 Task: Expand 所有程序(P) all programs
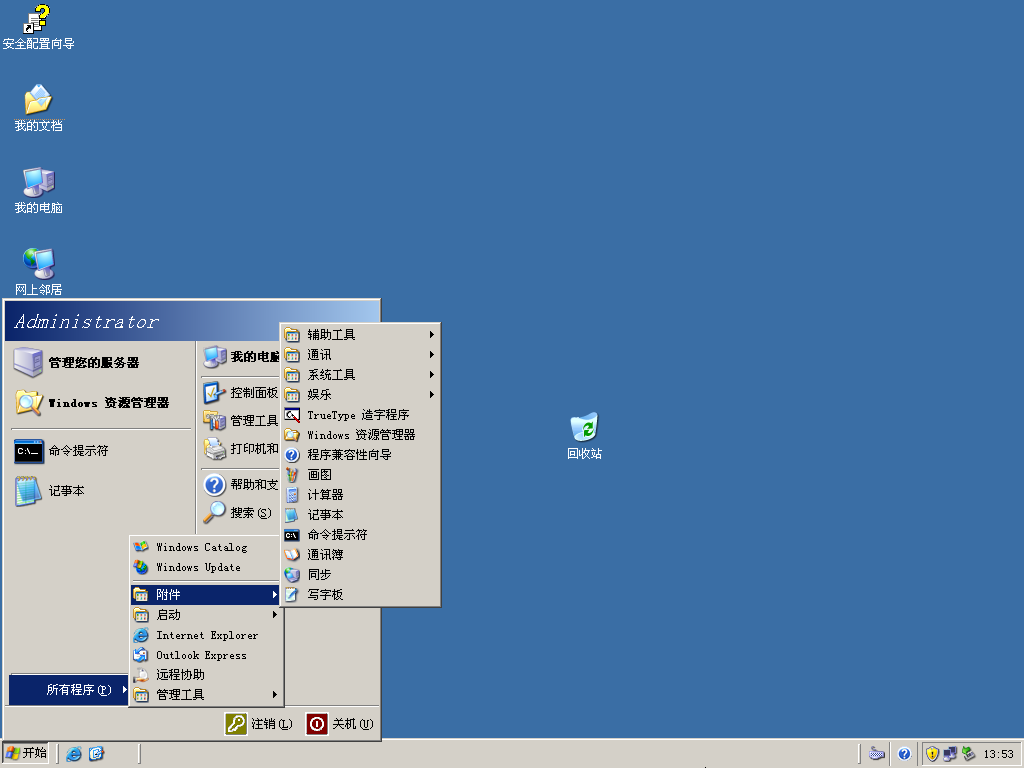coord(69,690)
